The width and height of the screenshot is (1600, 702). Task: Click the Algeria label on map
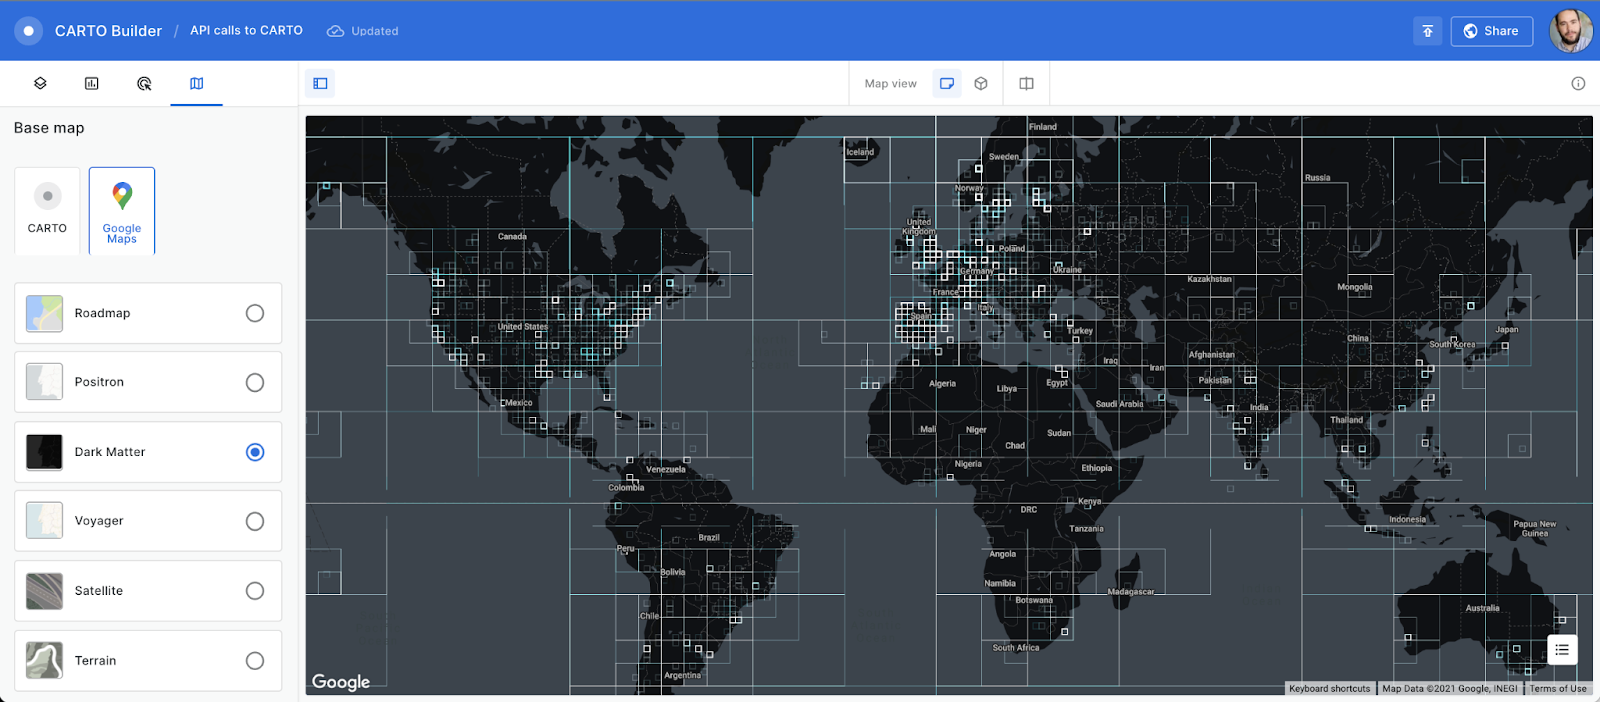pos(942,384)
